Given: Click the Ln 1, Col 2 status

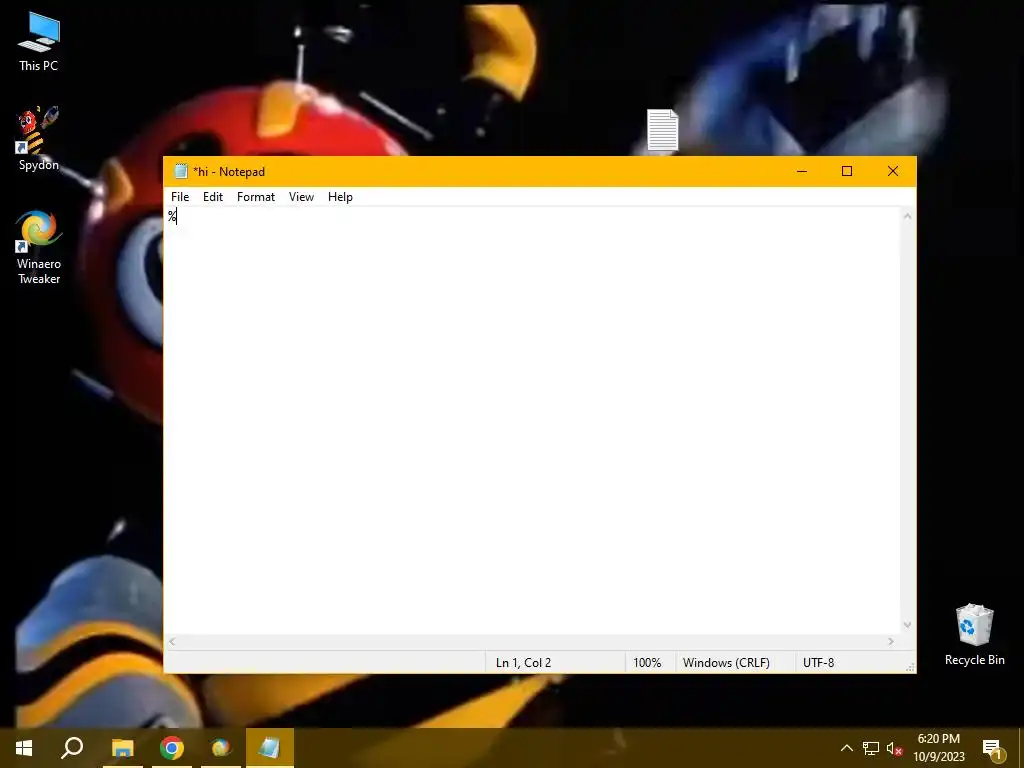Looking at the screenshot, I should pos(523,662).
